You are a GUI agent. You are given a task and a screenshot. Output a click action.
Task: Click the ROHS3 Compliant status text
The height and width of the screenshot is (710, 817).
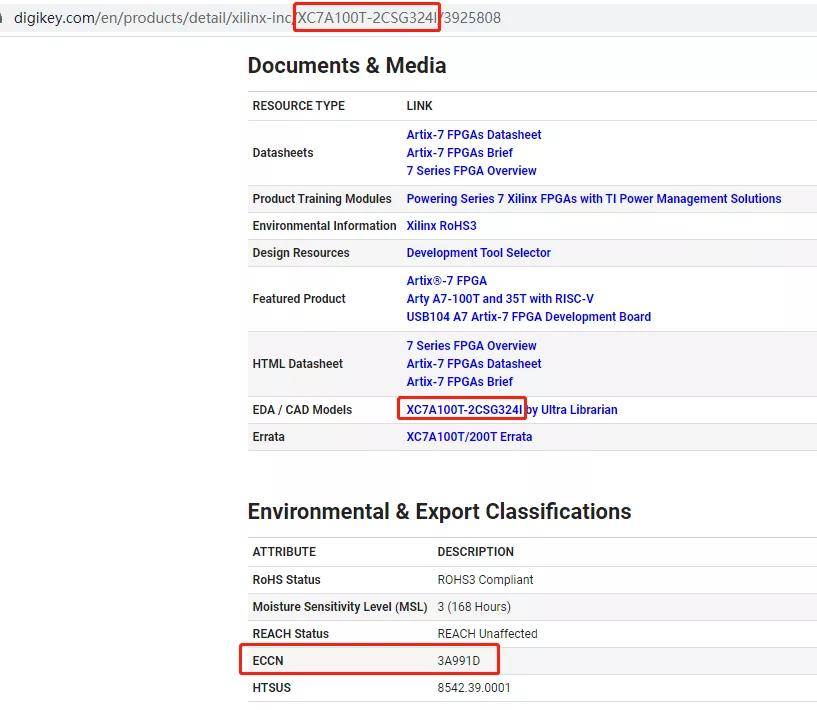(x=485, y=580)
